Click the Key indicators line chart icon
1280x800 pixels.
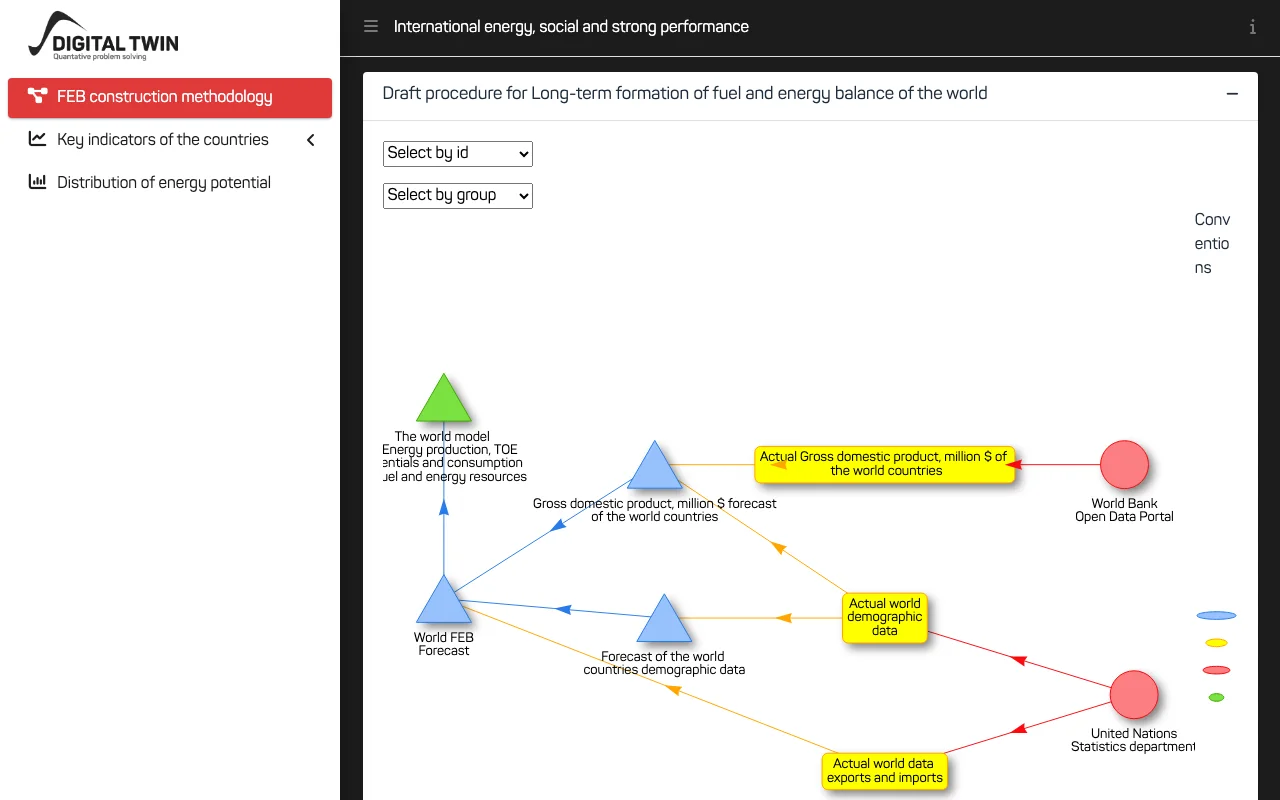pos(38,139)
